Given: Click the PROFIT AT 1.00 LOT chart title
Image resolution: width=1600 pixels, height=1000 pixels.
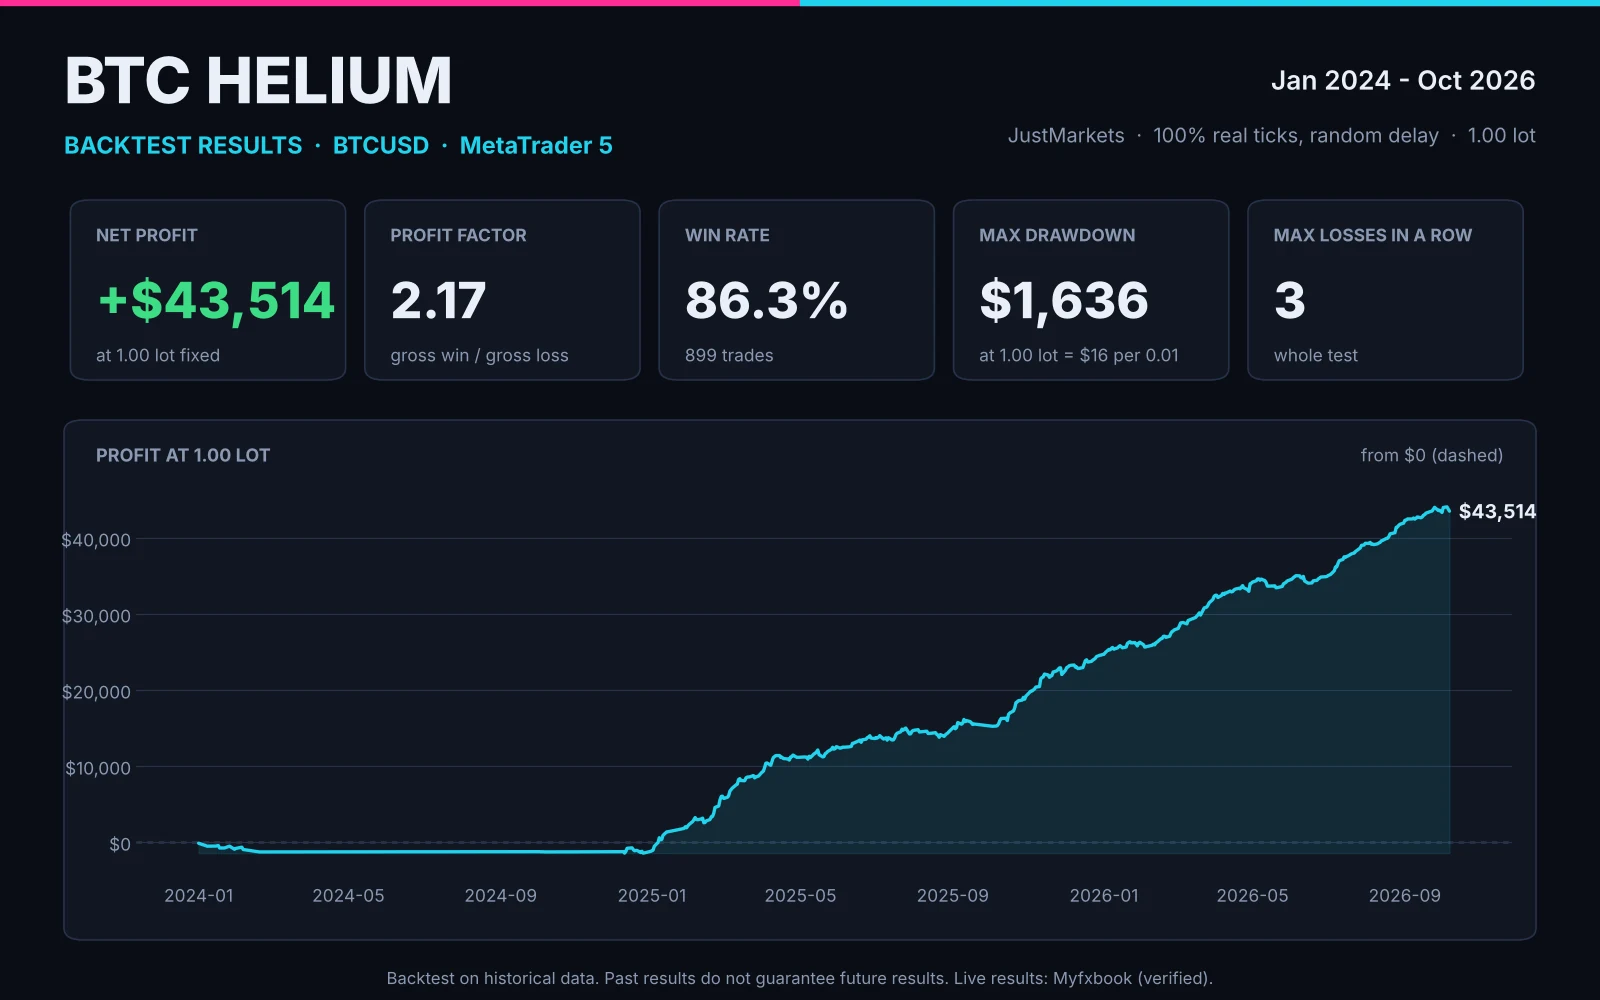Looking at the screenshot, I should point(183,455).
